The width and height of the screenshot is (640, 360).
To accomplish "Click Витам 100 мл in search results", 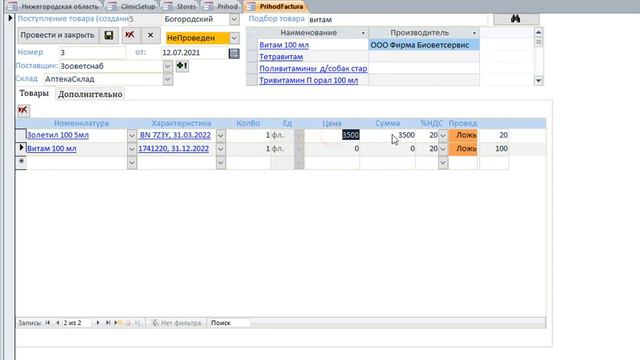I will pos(284,45).
